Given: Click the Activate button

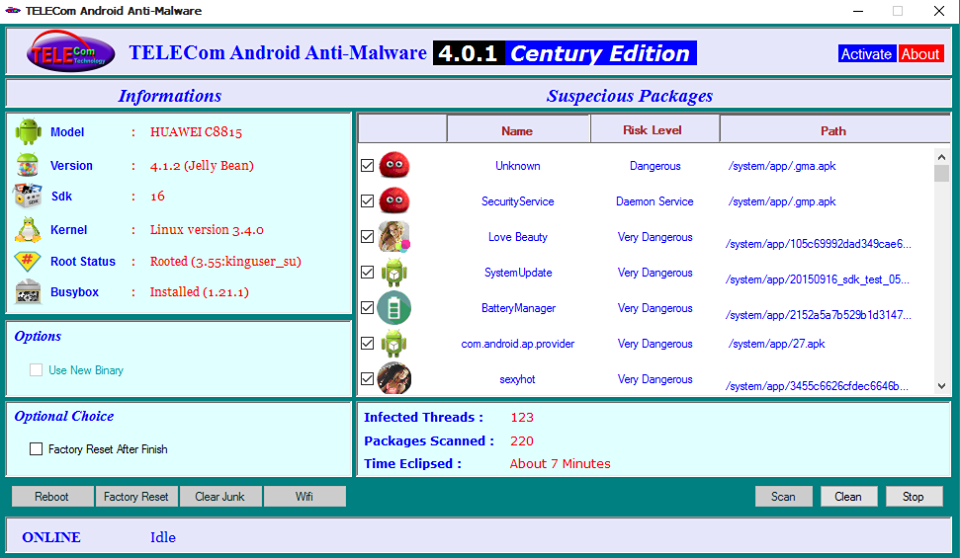Looking at the screenshot, I should (x=866, y=54).
